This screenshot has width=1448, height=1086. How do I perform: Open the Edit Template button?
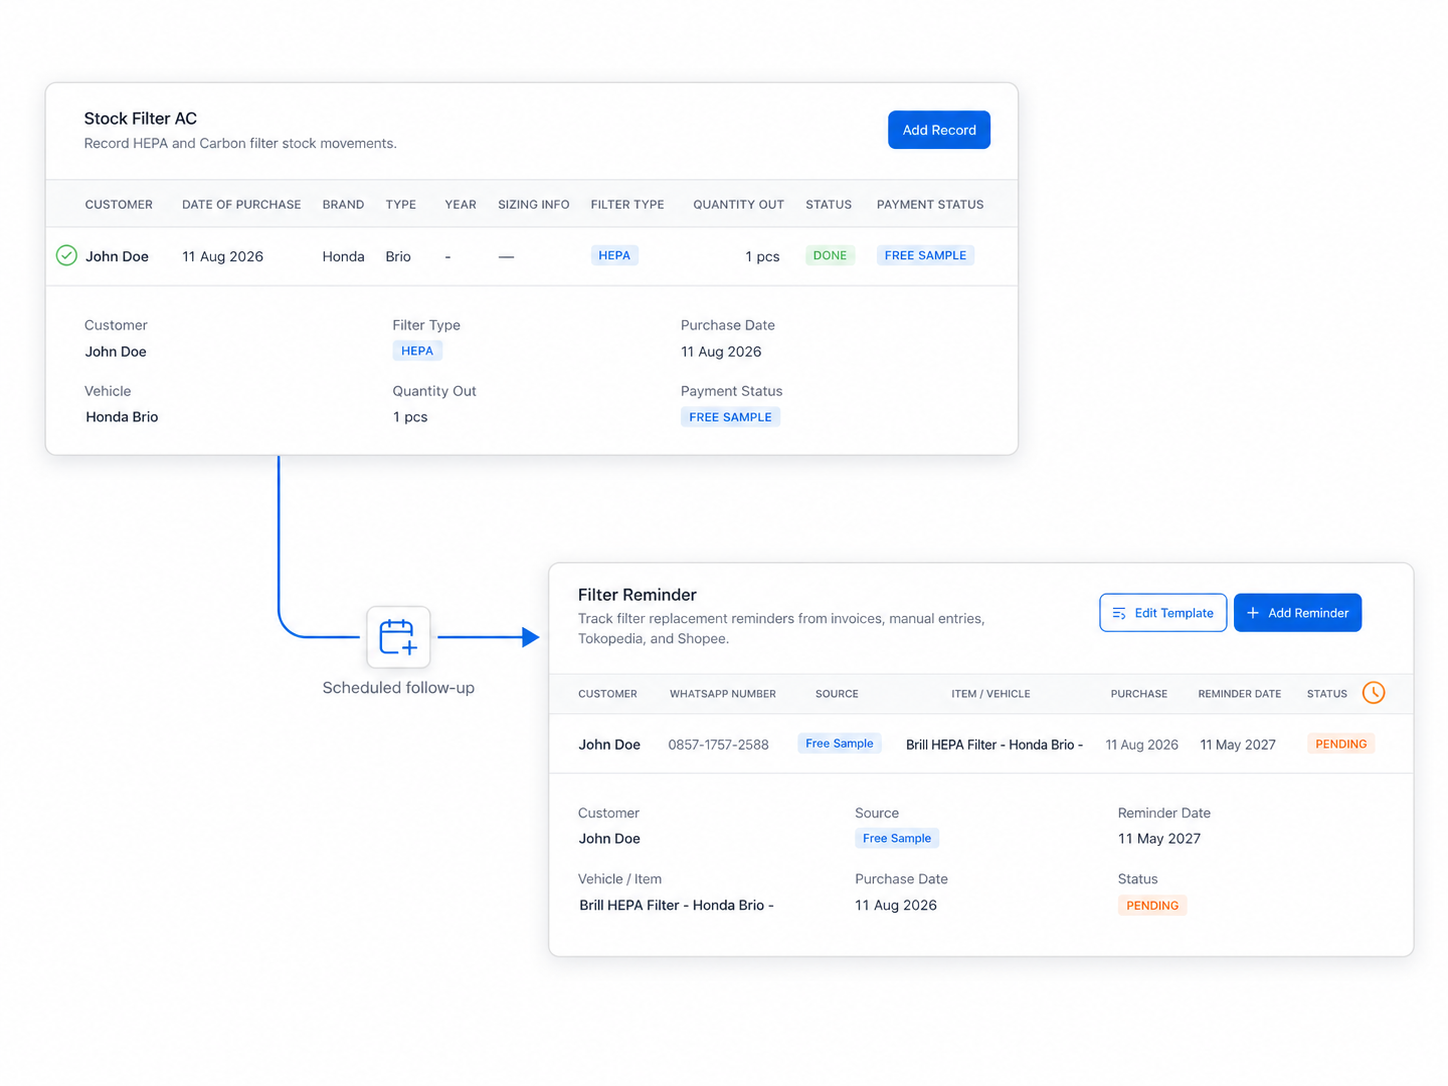[1163, 613]
